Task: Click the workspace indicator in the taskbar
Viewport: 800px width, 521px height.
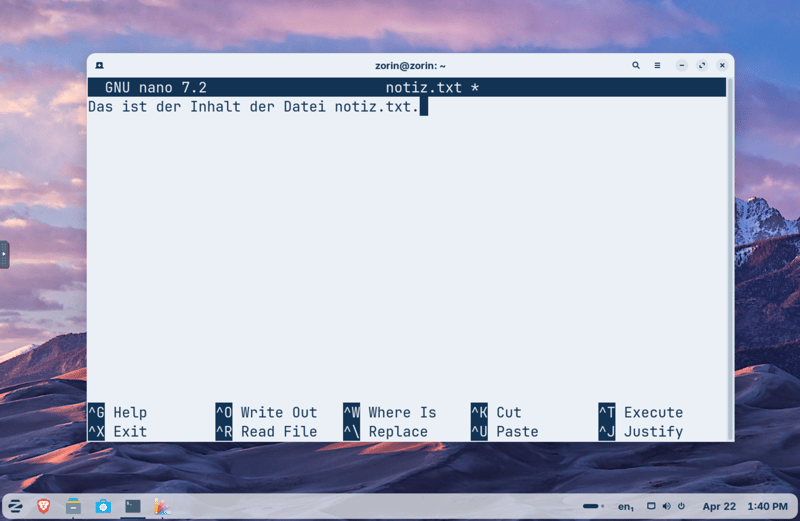Action: (592, 506)
